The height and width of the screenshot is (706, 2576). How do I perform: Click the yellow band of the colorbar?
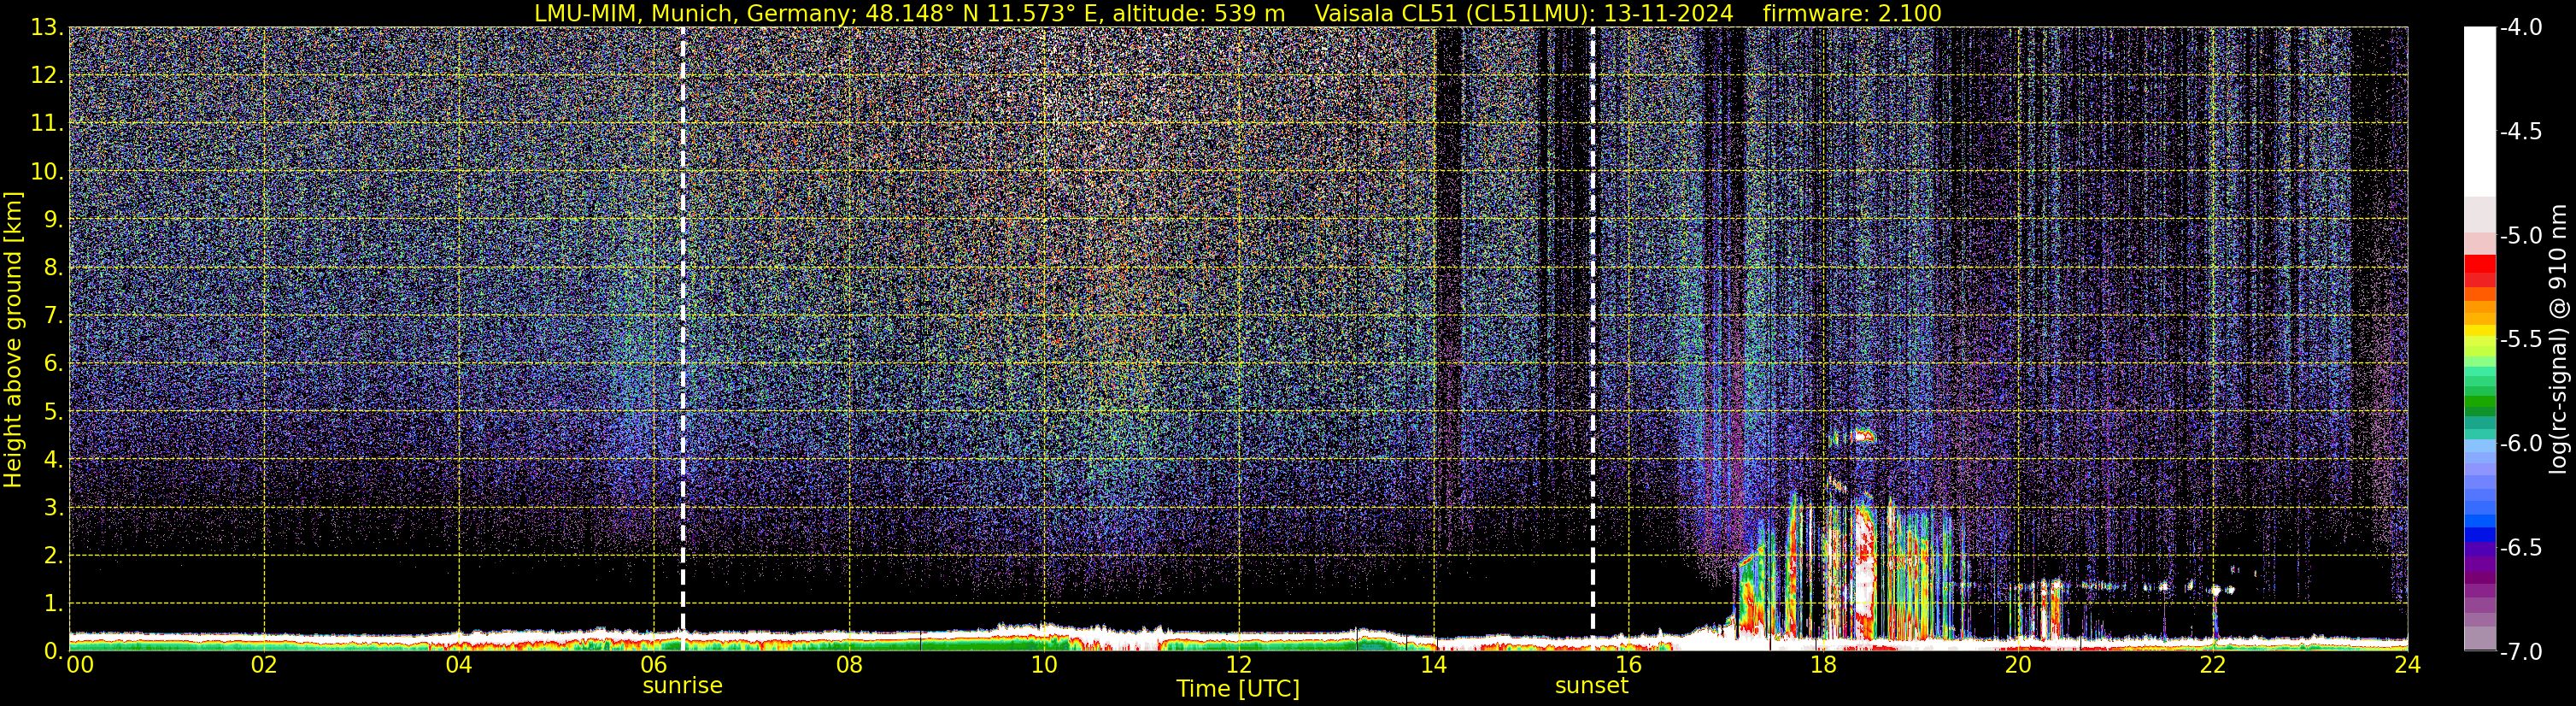pos(2479,330)
